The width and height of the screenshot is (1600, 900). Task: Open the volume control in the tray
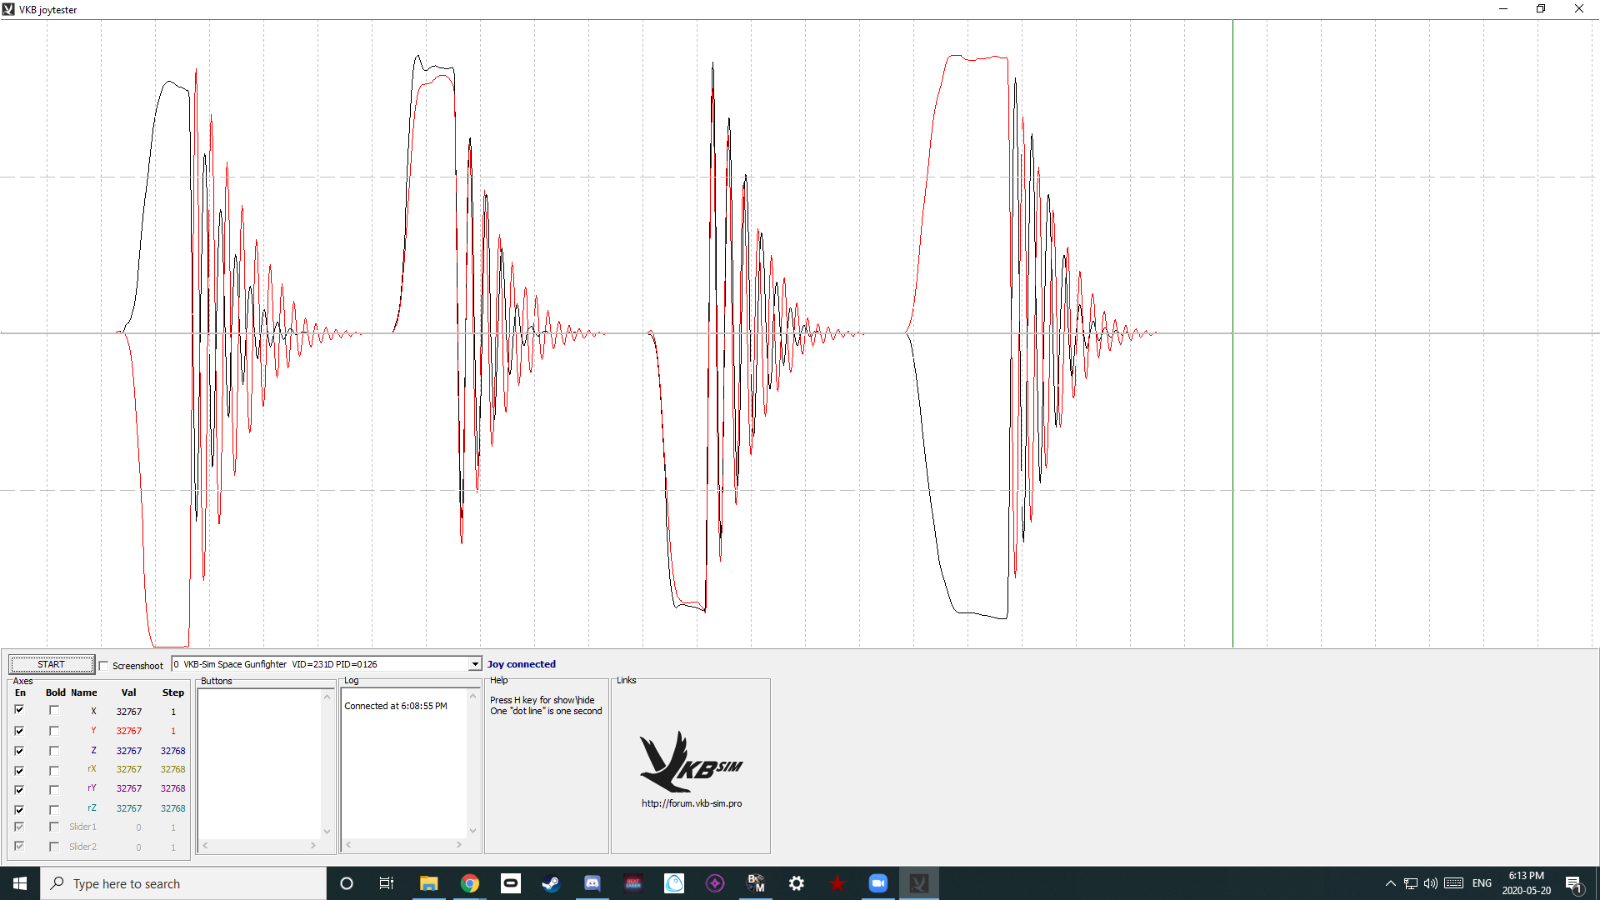click(x=1431, y=883)
